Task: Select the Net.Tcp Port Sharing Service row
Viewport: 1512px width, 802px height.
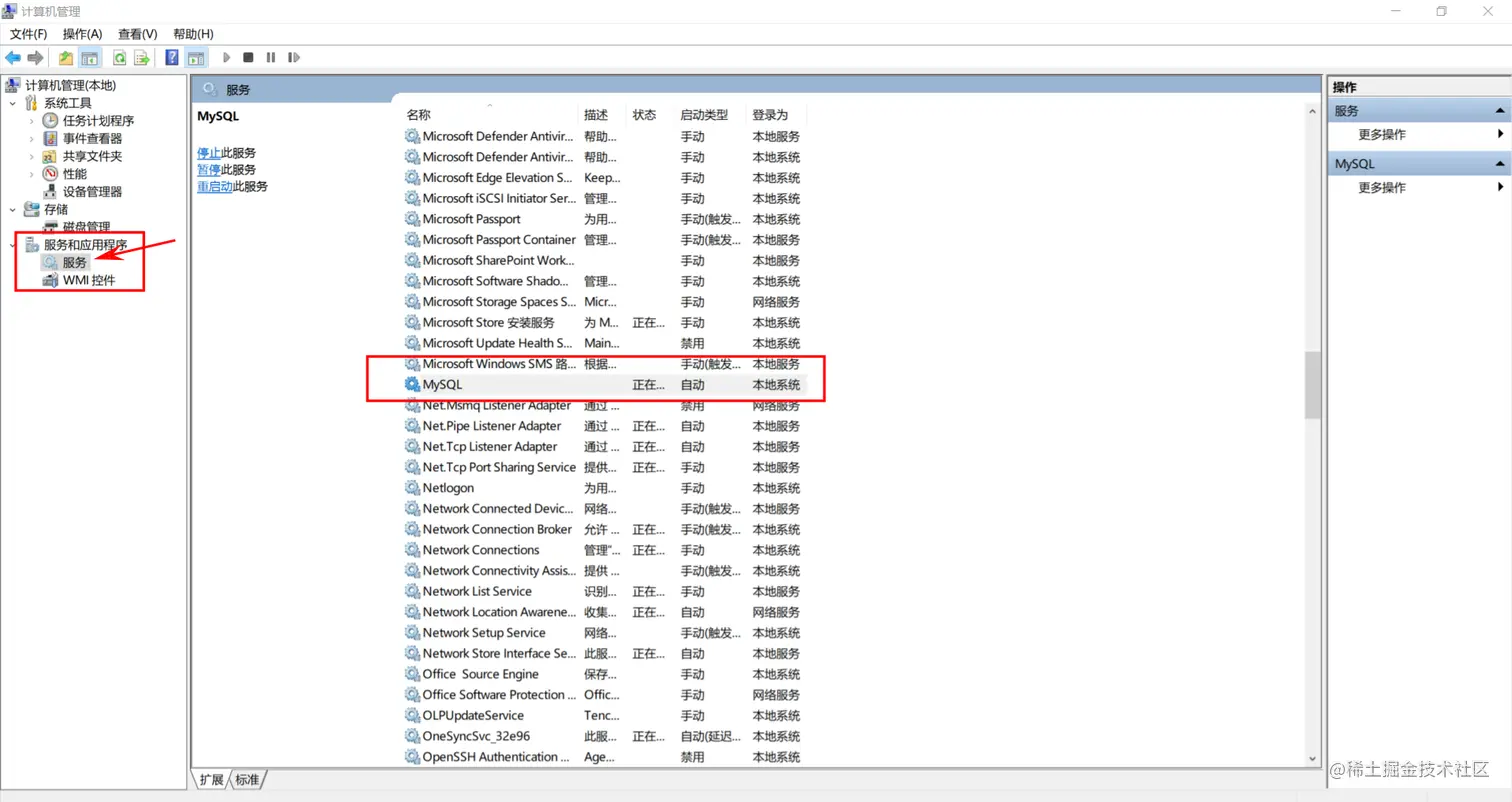Action: 604,467
